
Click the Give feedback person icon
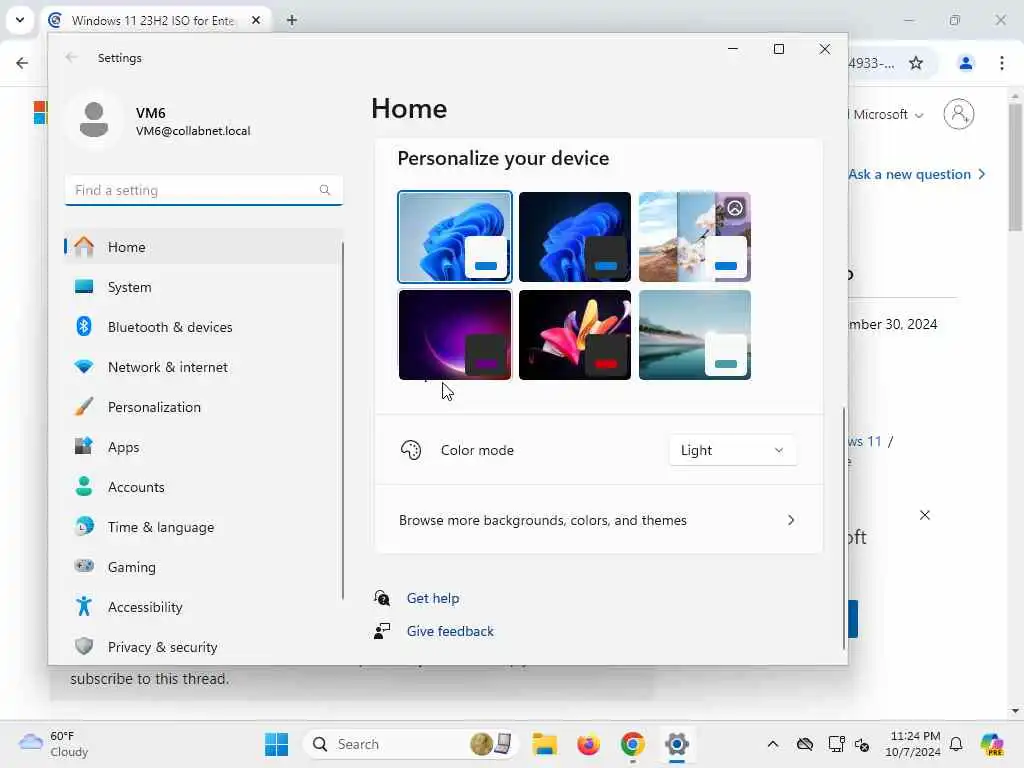click(382, 631)
